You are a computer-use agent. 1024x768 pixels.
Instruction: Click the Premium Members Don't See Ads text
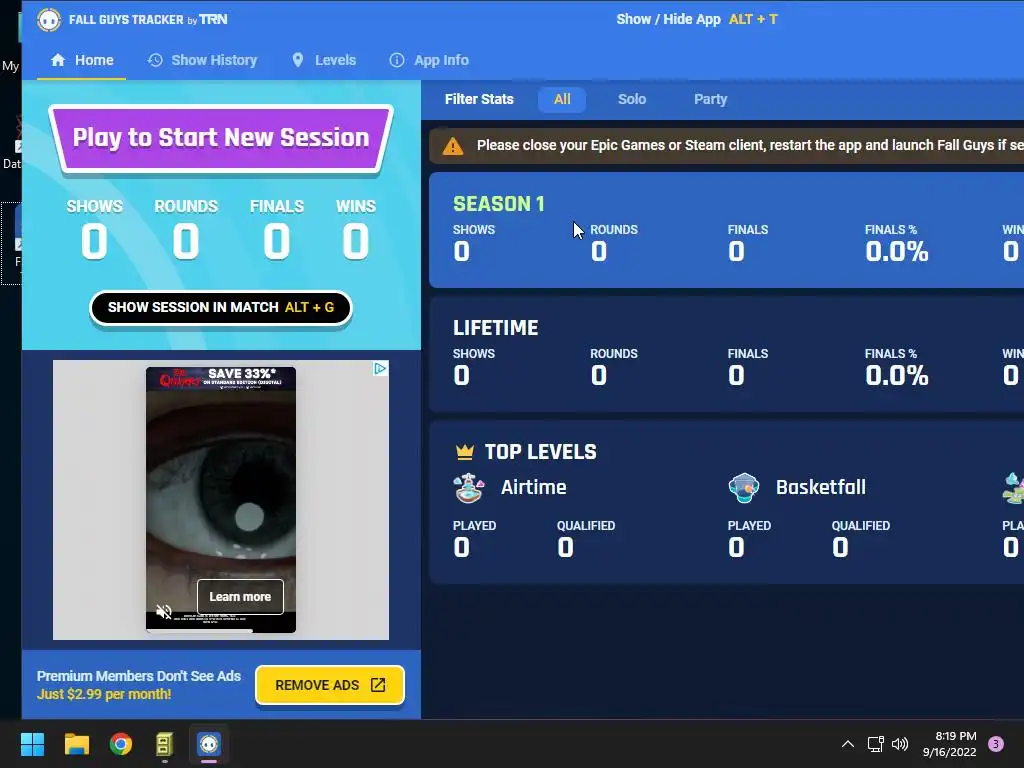[x=138, y=676]
